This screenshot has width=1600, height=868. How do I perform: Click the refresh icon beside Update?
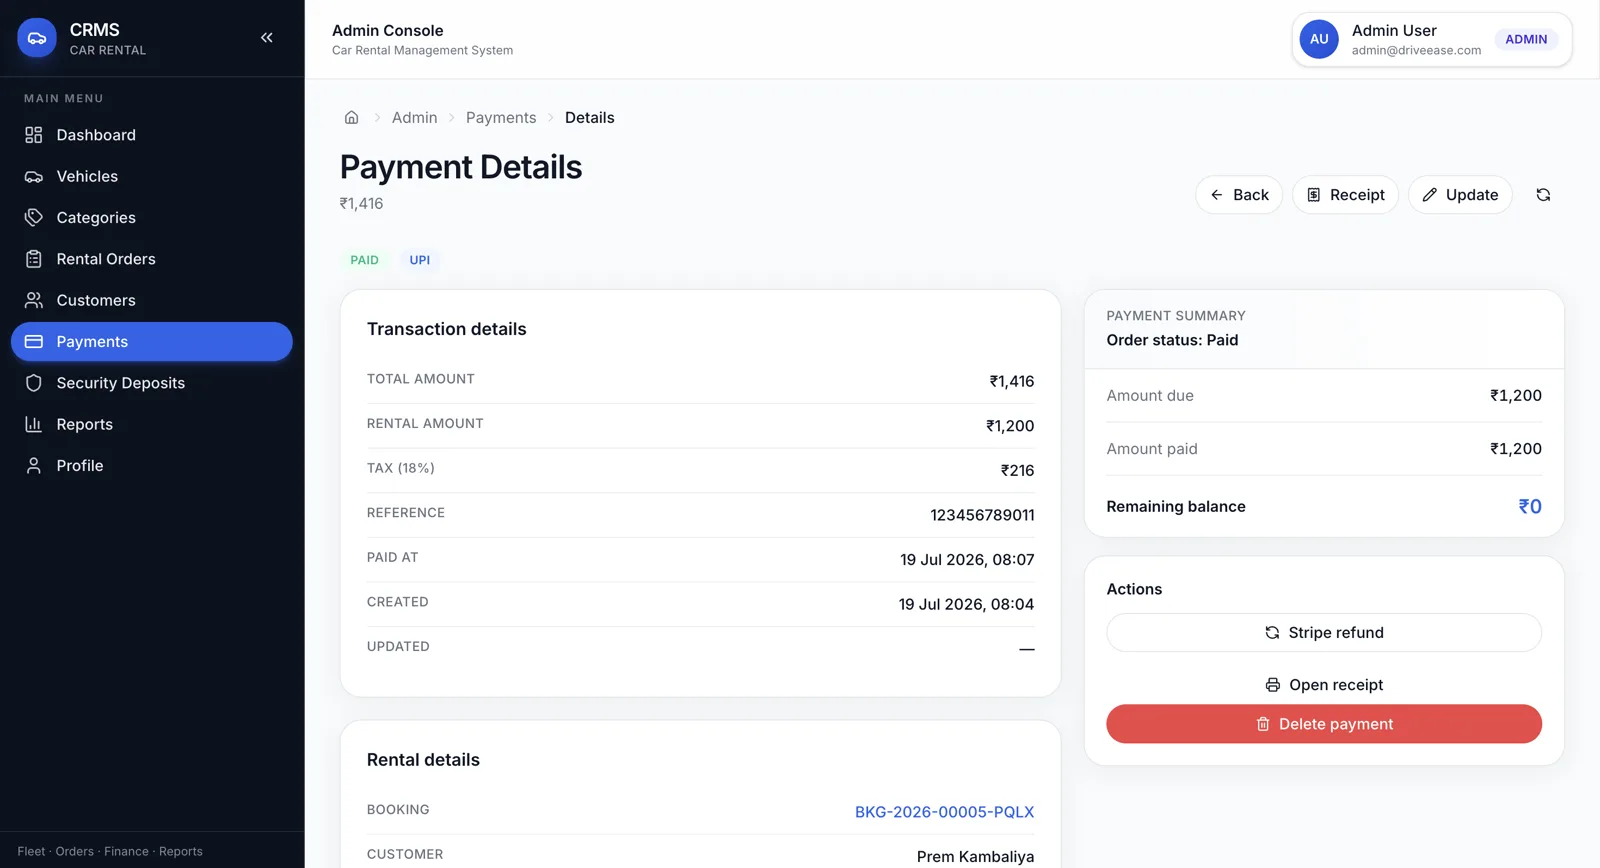point(1543,195)
